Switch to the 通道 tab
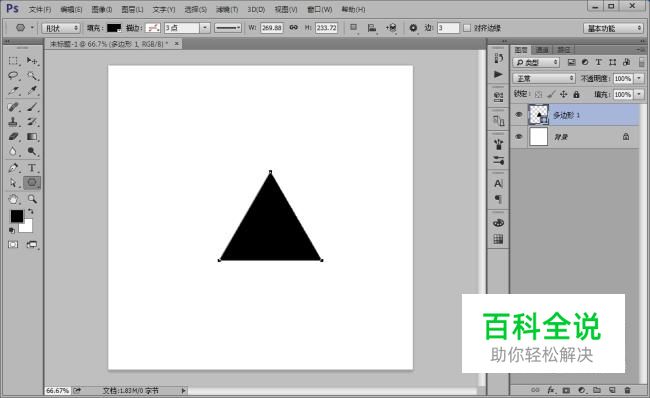This screenshot has width=650, height=398. point(542,50)
